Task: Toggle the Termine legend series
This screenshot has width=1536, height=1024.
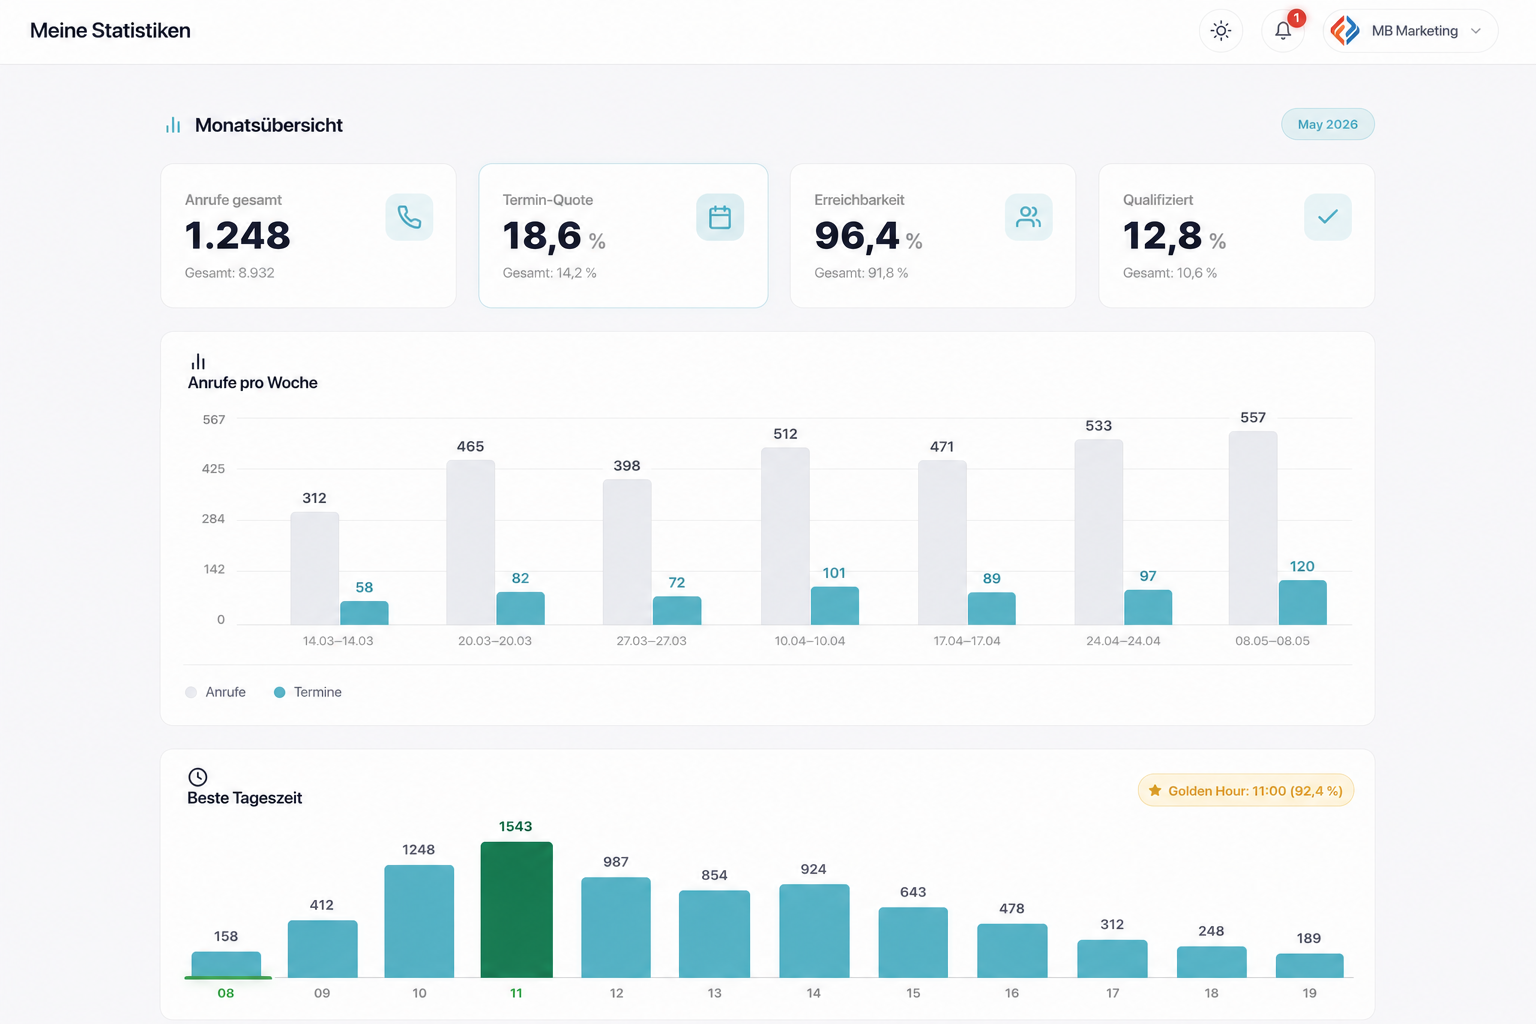Action: tap(308, 692)
